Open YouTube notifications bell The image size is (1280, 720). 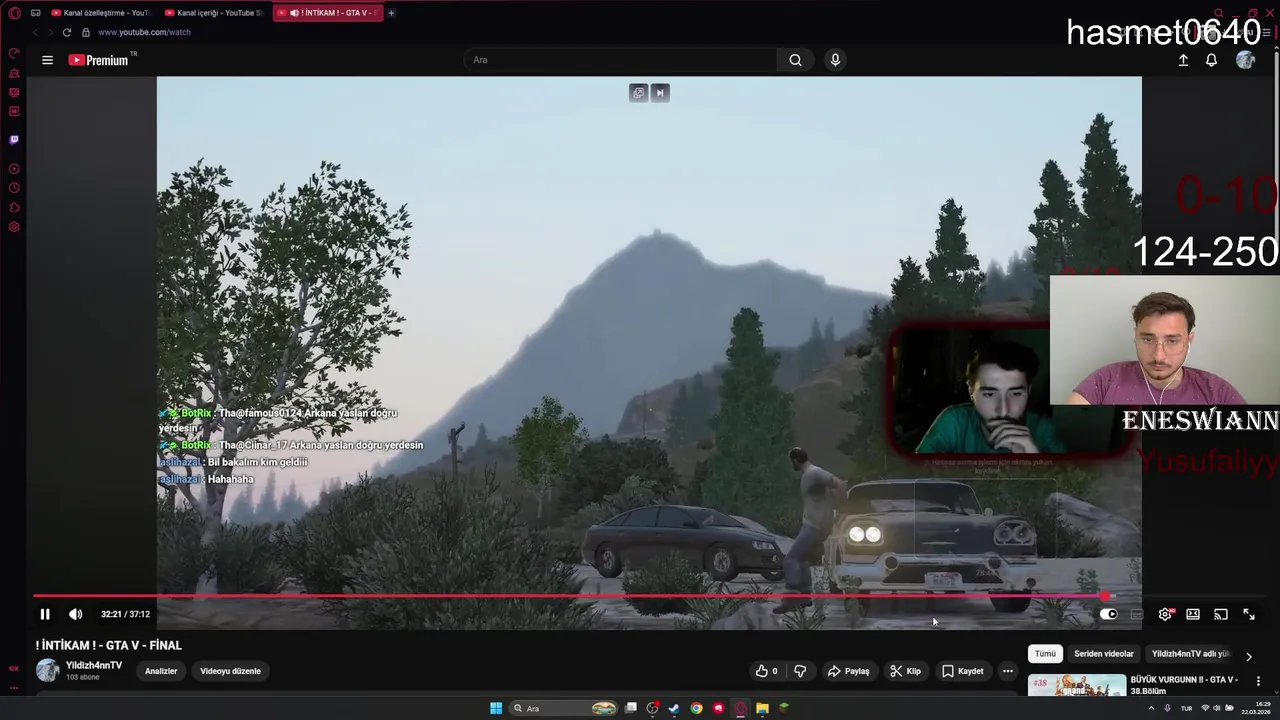(1211, 60)
